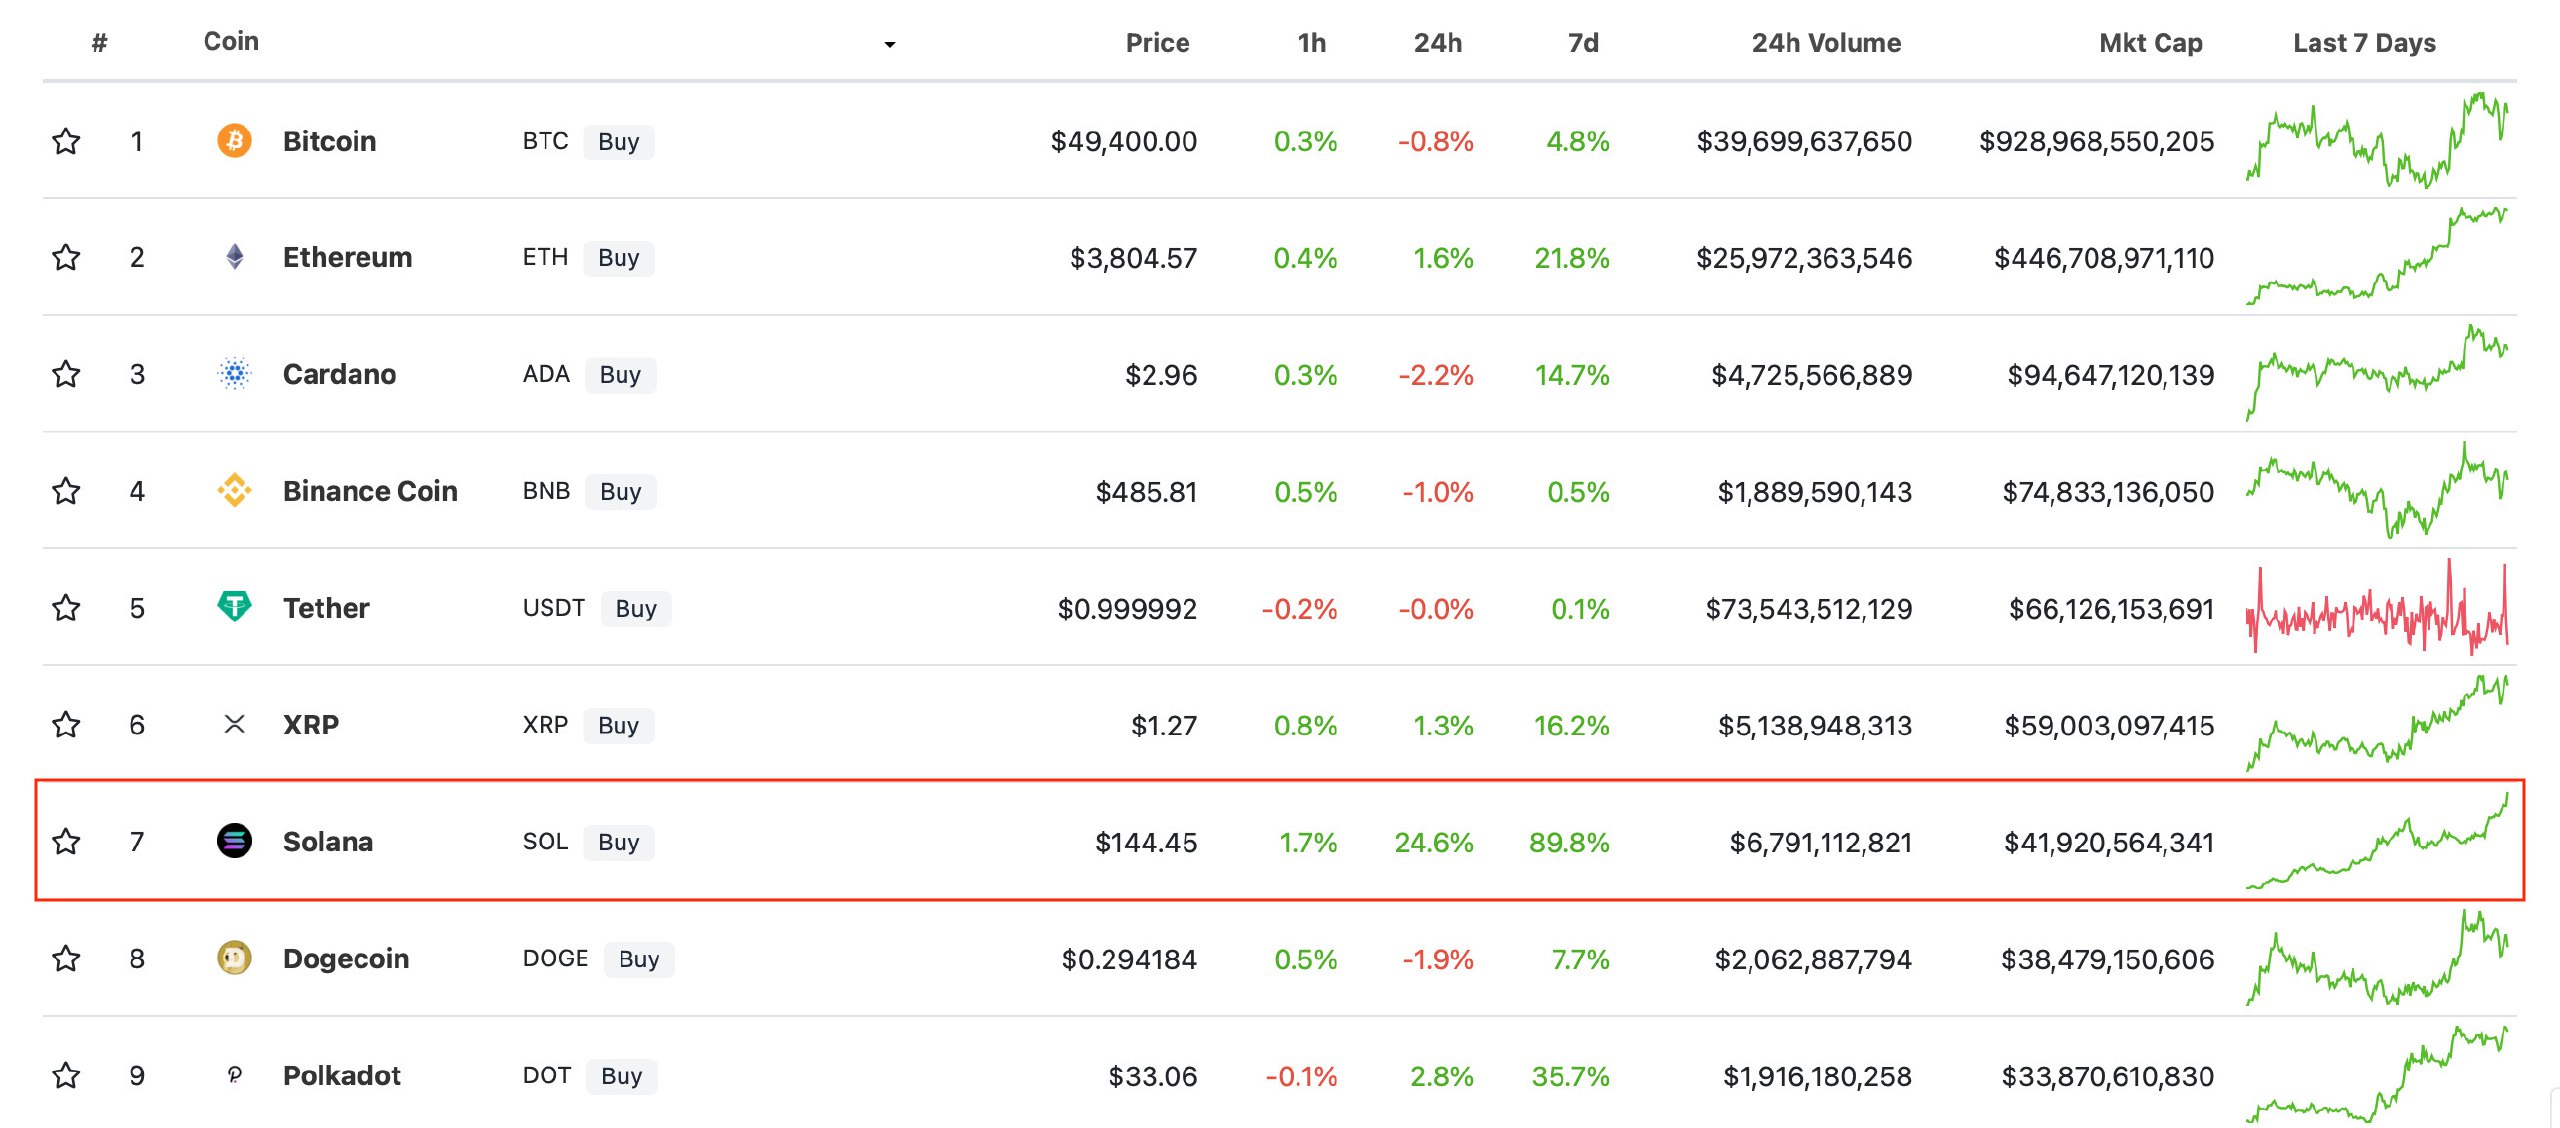2560x1128 pixels.
Task: Click the Buy button for XRP
Action: tap(618, 725)
